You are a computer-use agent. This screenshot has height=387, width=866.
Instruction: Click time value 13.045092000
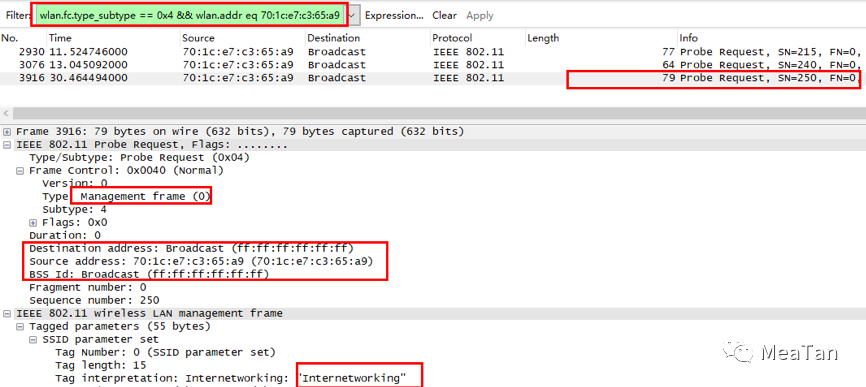coord(88,65)
